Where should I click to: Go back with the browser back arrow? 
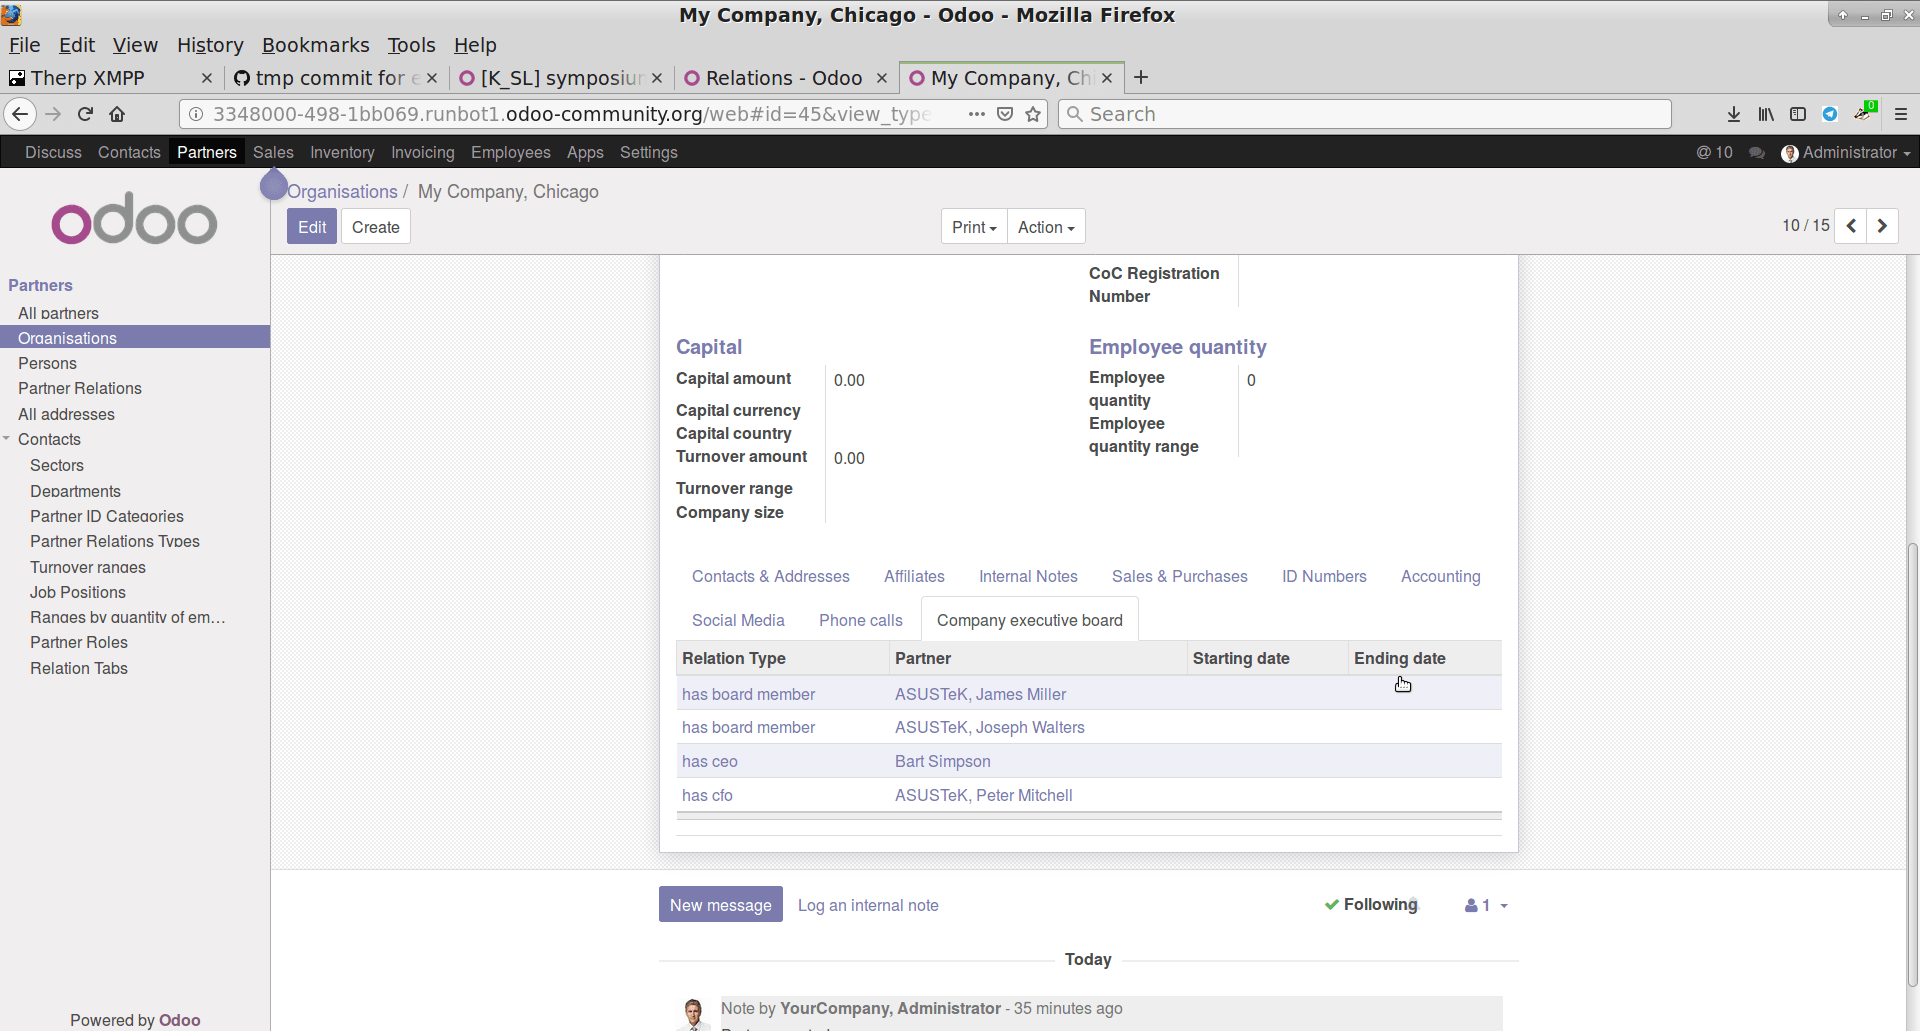tap(20, 114)
